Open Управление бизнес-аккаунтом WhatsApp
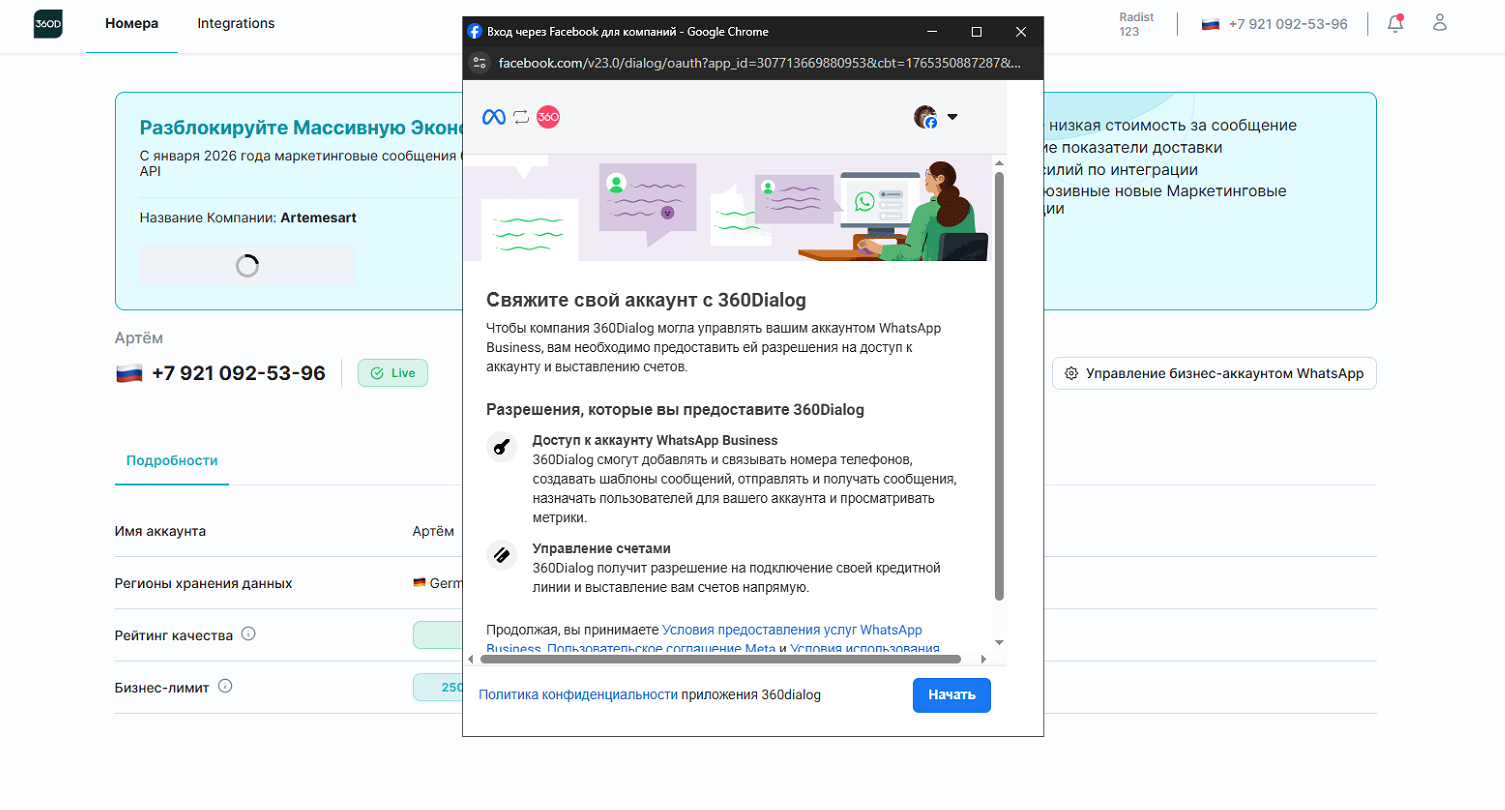 [1214, 373]
